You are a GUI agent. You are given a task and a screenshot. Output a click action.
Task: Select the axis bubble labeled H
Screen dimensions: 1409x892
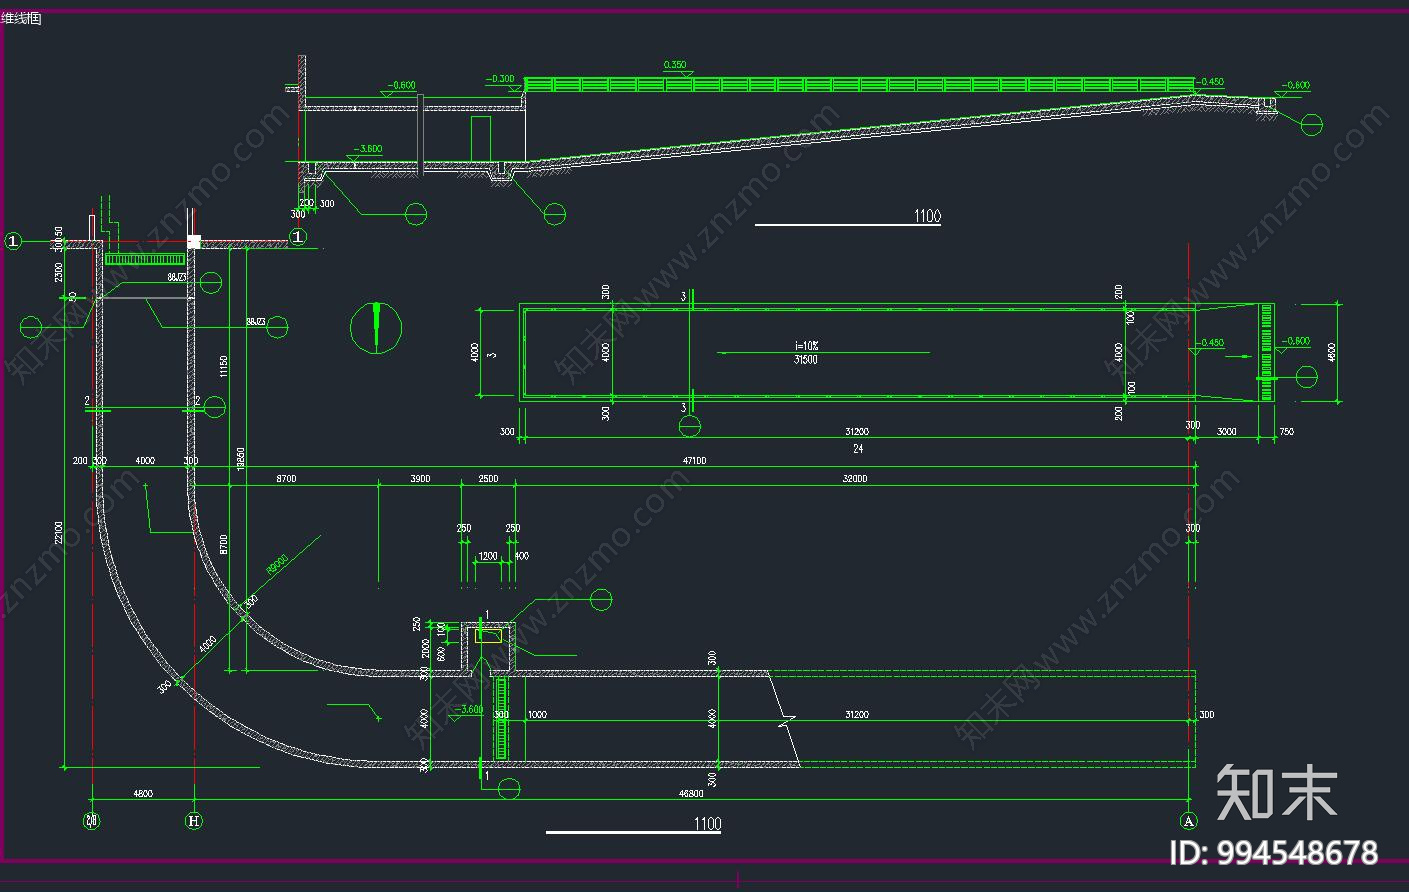click(x=194, y=821)
